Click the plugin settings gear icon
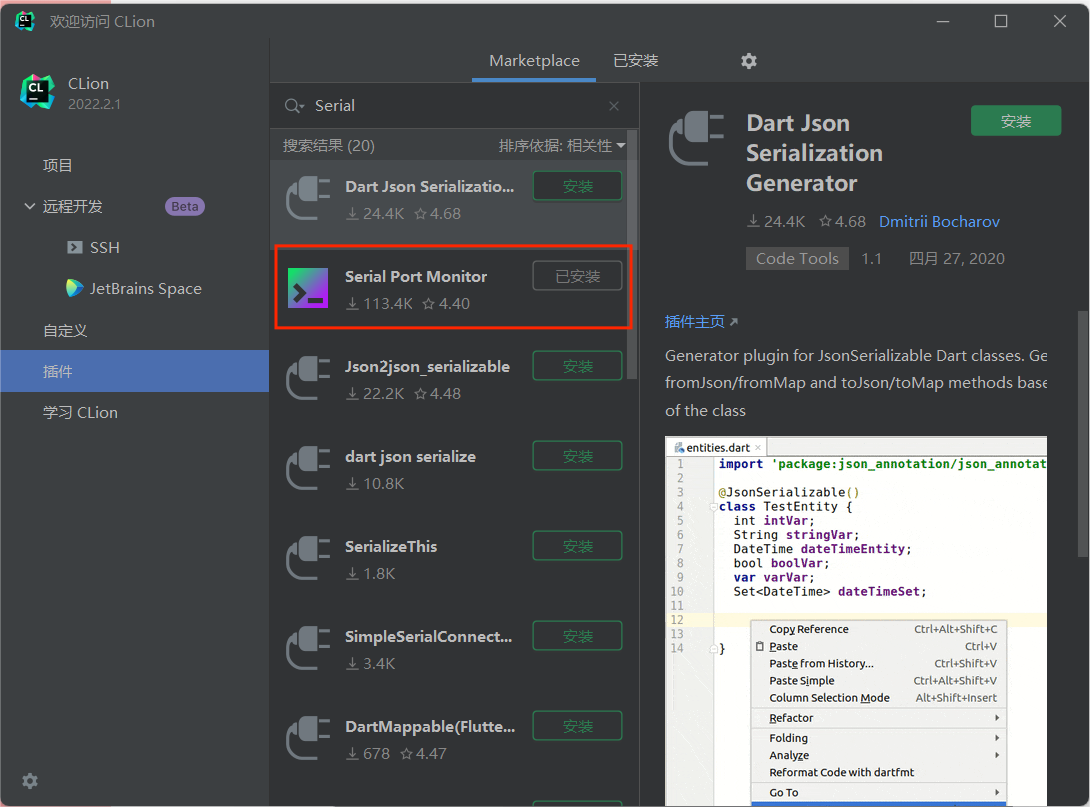 tap(748, 61)
